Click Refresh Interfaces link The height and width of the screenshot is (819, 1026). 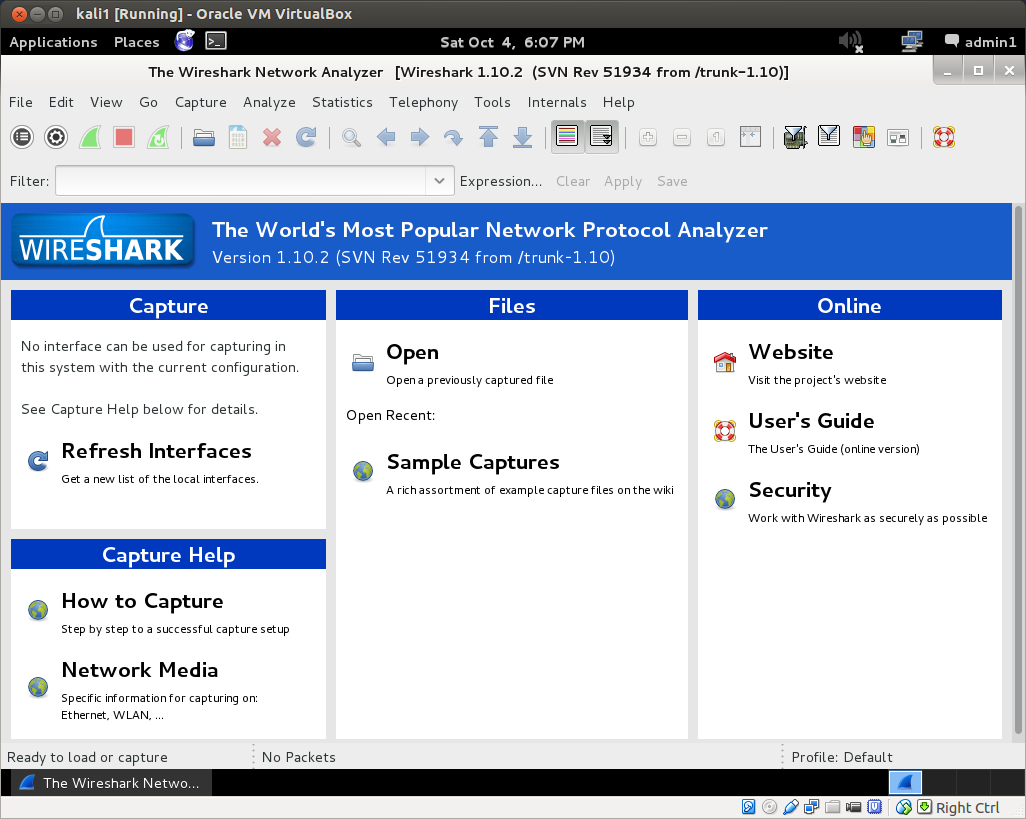click(x=156, y=451)
